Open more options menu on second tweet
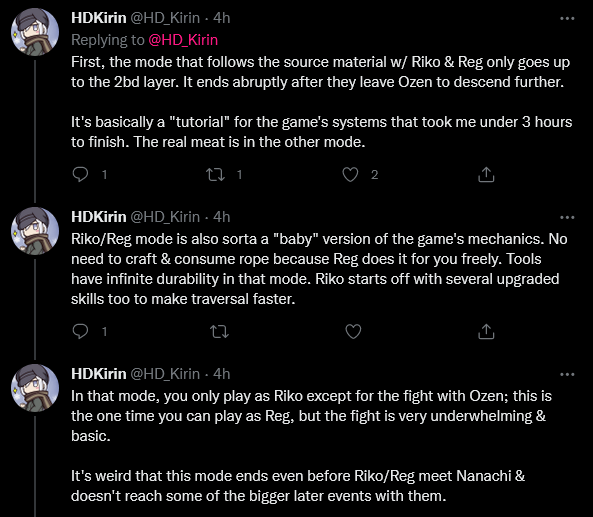 point(567,217)
